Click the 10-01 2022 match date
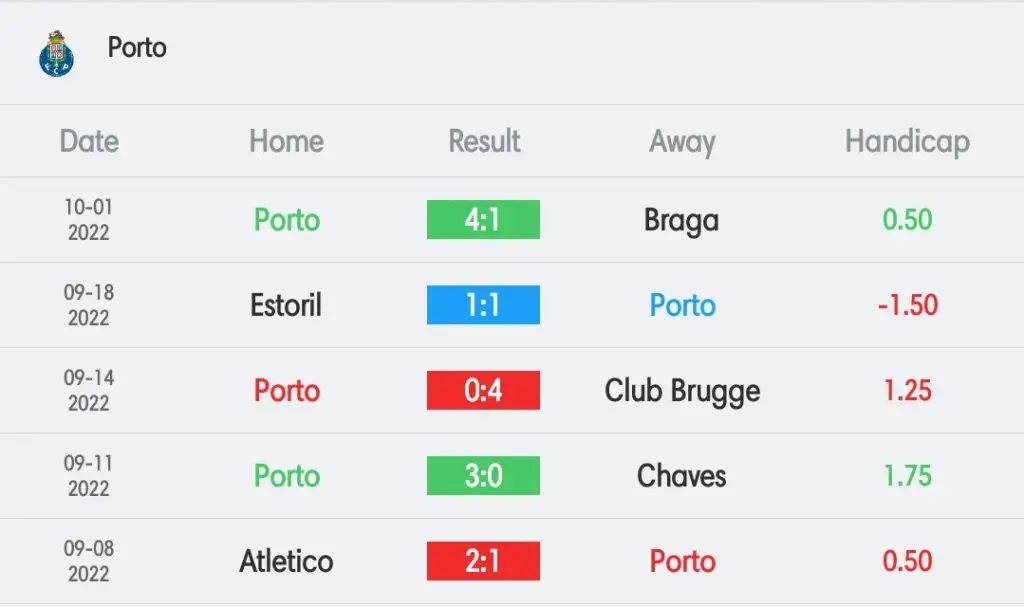The image size is (1024, 607). tap(89, 220)
